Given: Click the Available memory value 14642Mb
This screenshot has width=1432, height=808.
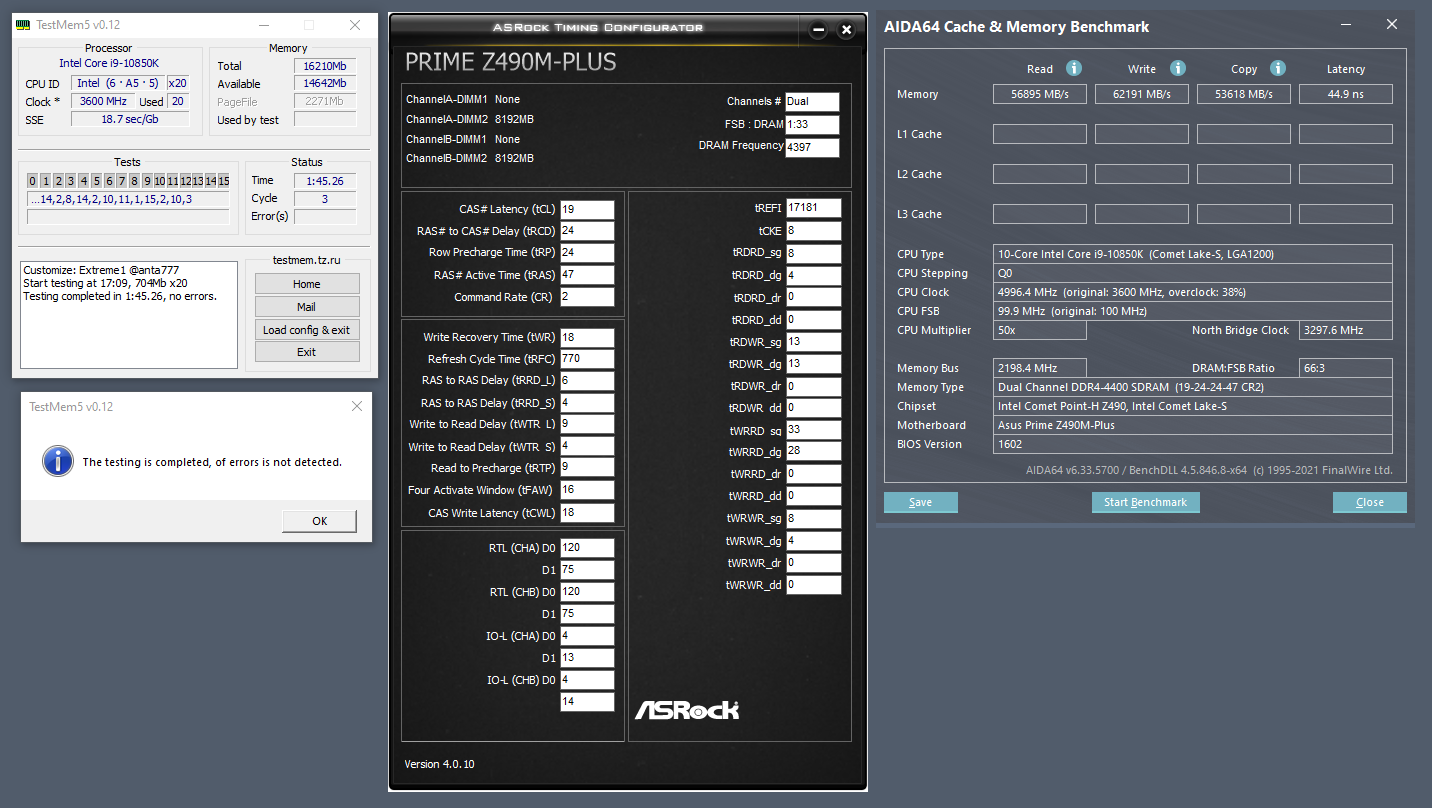Looking at the screenshot, I should [325, 84].
